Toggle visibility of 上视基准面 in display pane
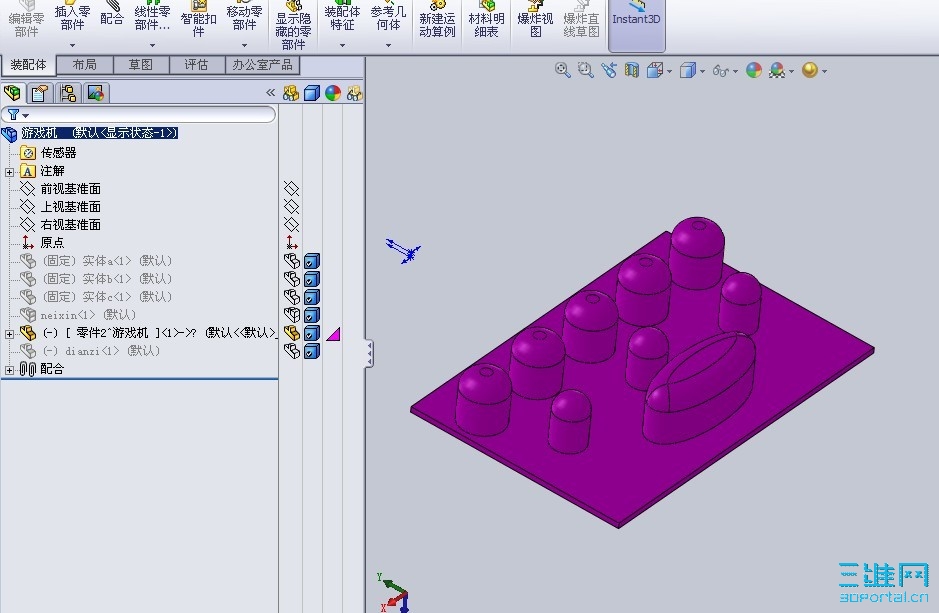939x613 pixels. [x=291, y=207]
